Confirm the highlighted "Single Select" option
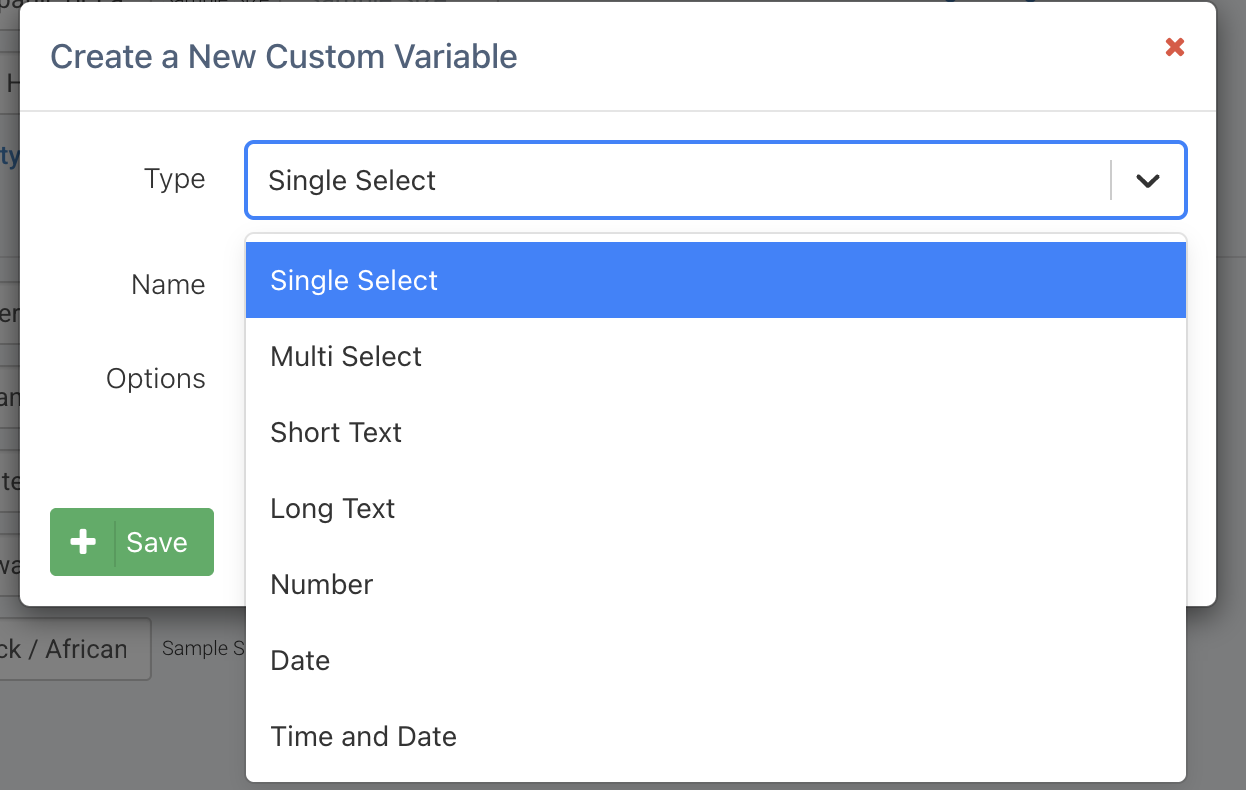The height and width of the screenshot is (790, 1246). click(354, 280)
